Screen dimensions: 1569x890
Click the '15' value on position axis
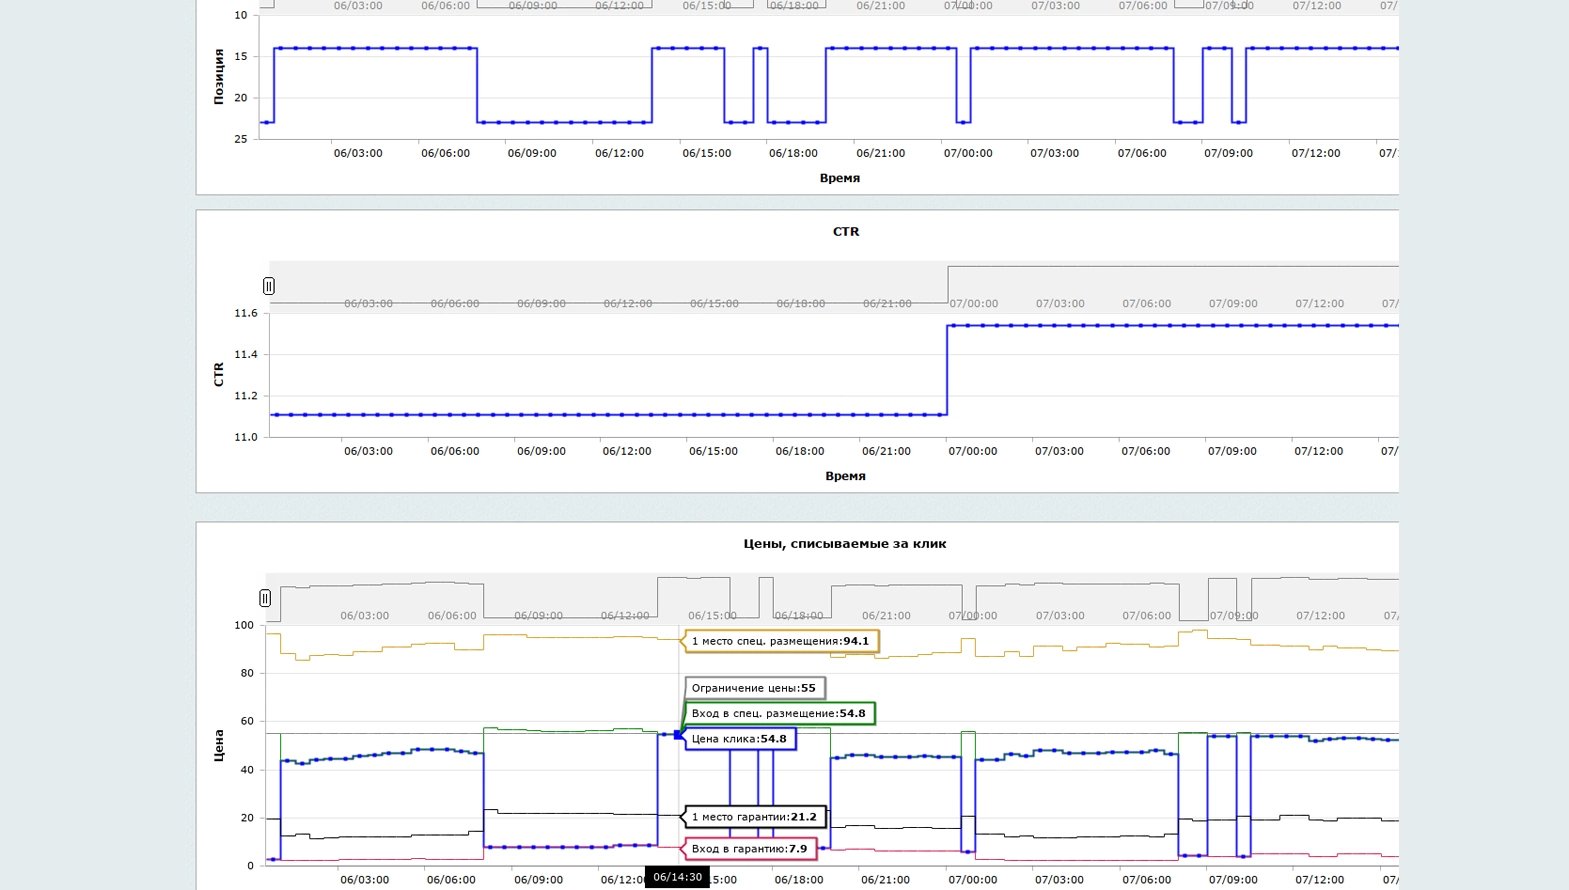[241, 56]
